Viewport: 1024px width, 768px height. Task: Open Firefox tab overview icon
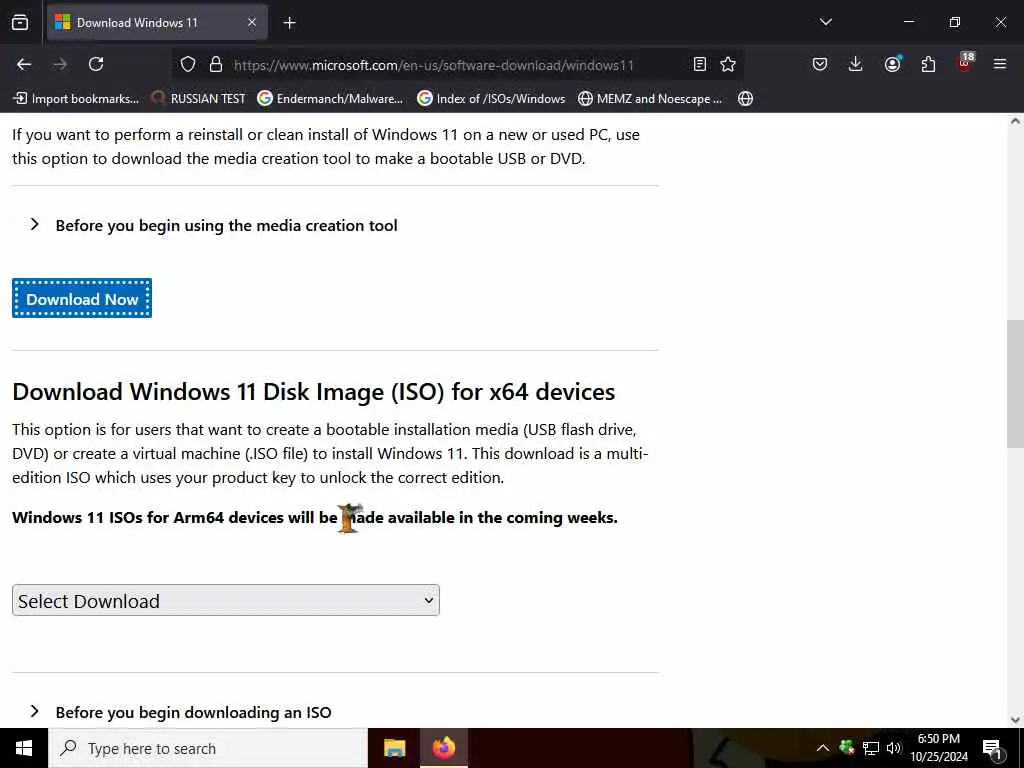pyautogui.click(x=20, y=23)
